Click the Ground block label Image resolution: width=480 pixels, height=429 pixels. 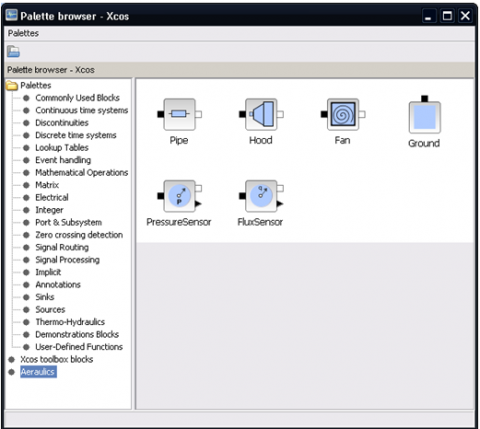pyautogui.click(x=424, y=143)
